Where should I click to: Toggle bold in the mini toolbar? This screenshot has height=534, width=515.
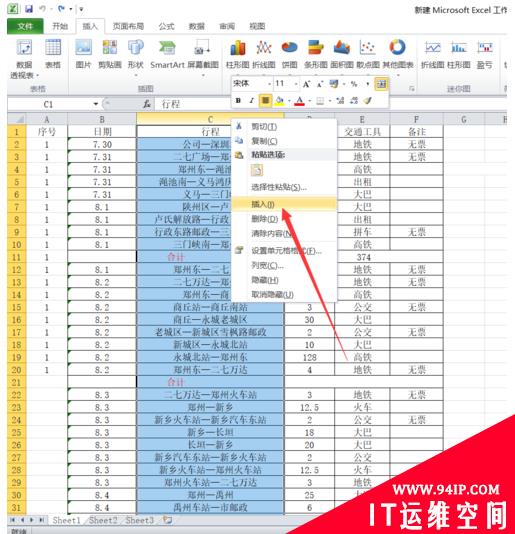(x=238, y=100)
